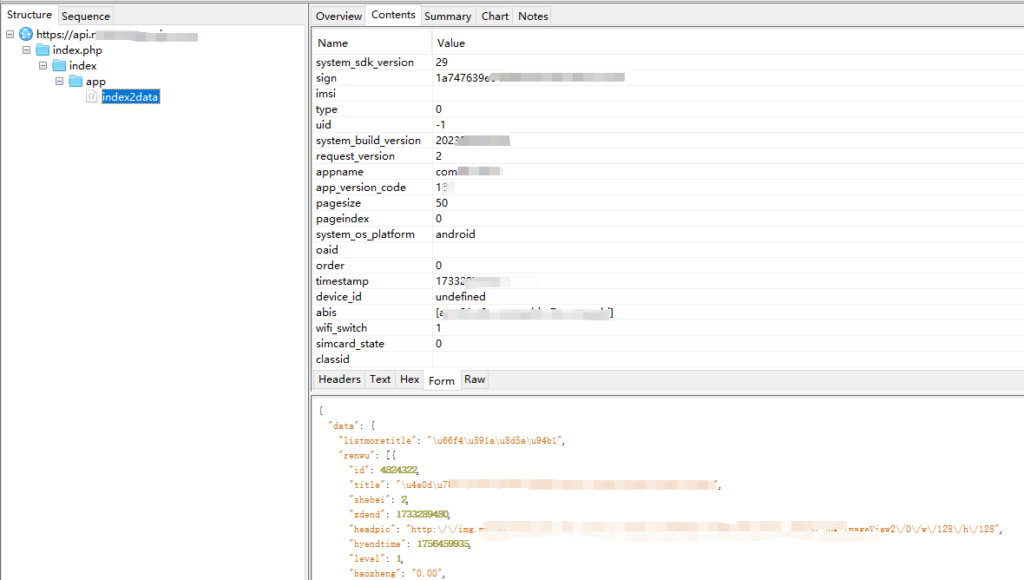The image size is (1024, 580).
Task: Click the app folder icon
Action: coord(76,82)
